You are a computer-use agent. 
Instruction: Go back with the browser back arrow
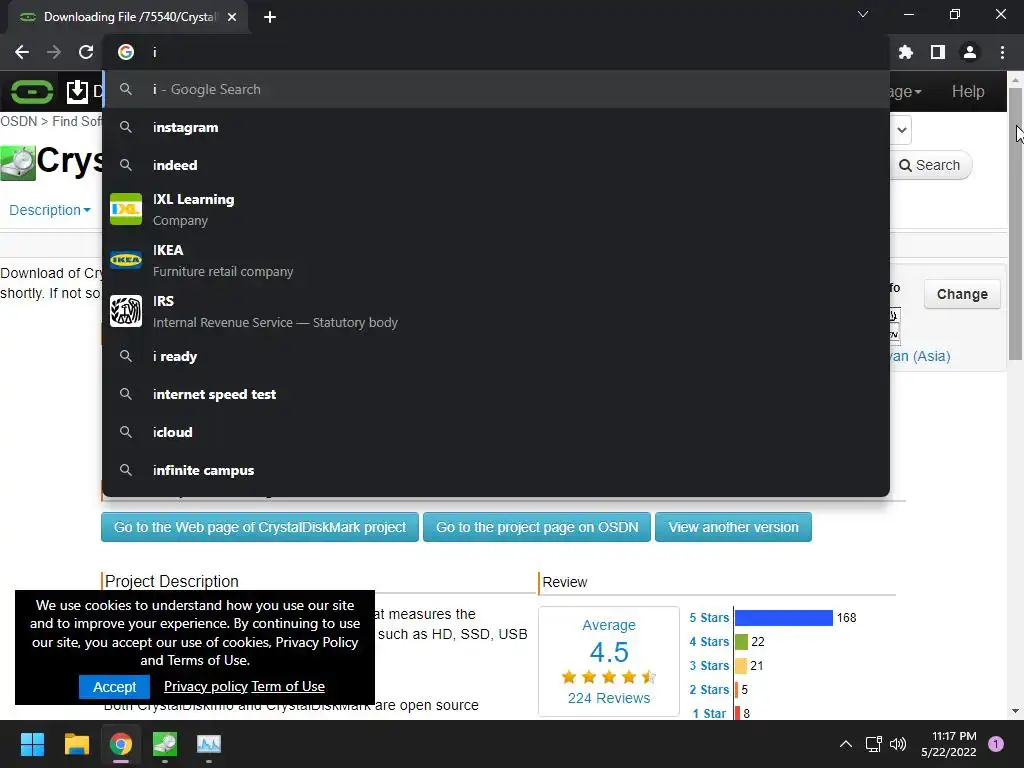click(x=22, y=52)
